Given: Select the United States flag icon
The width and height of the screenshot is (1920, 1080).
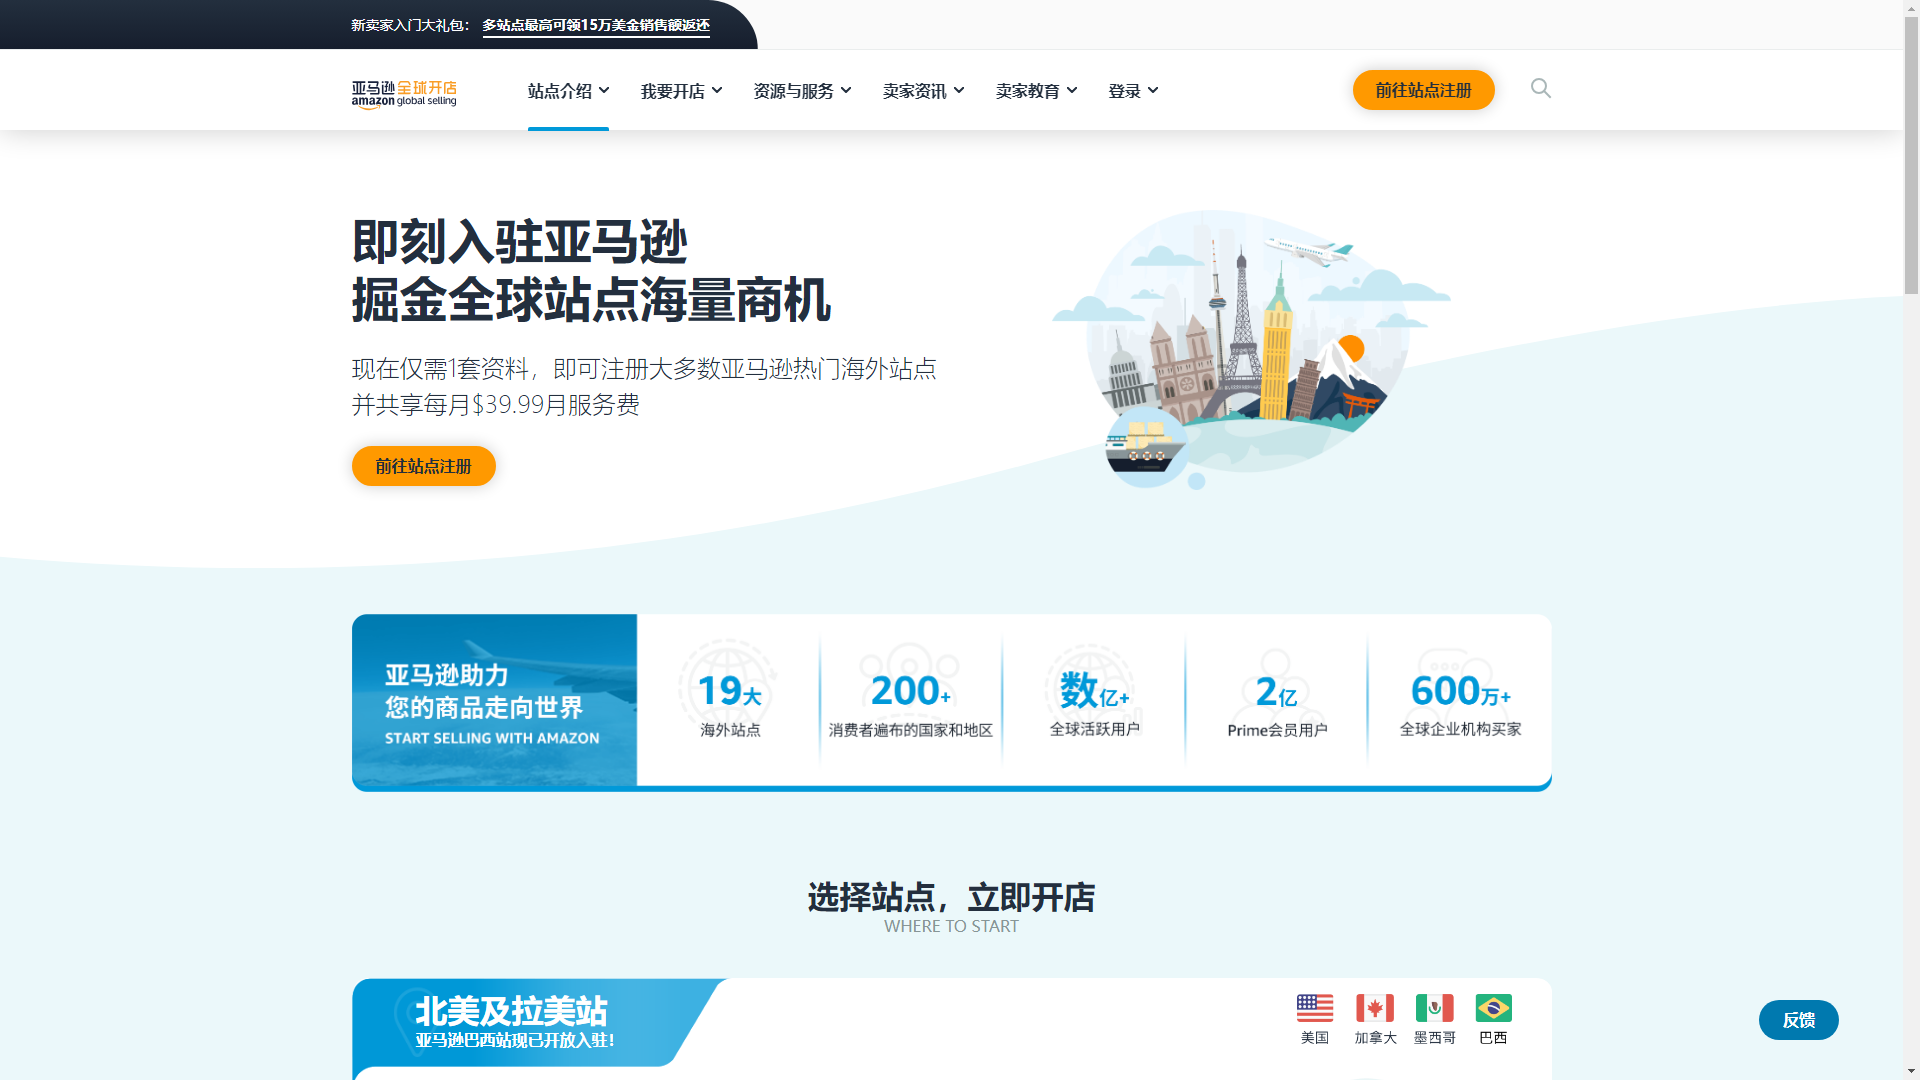Looking at the screenshot, I should (x=1314, y=1008).
